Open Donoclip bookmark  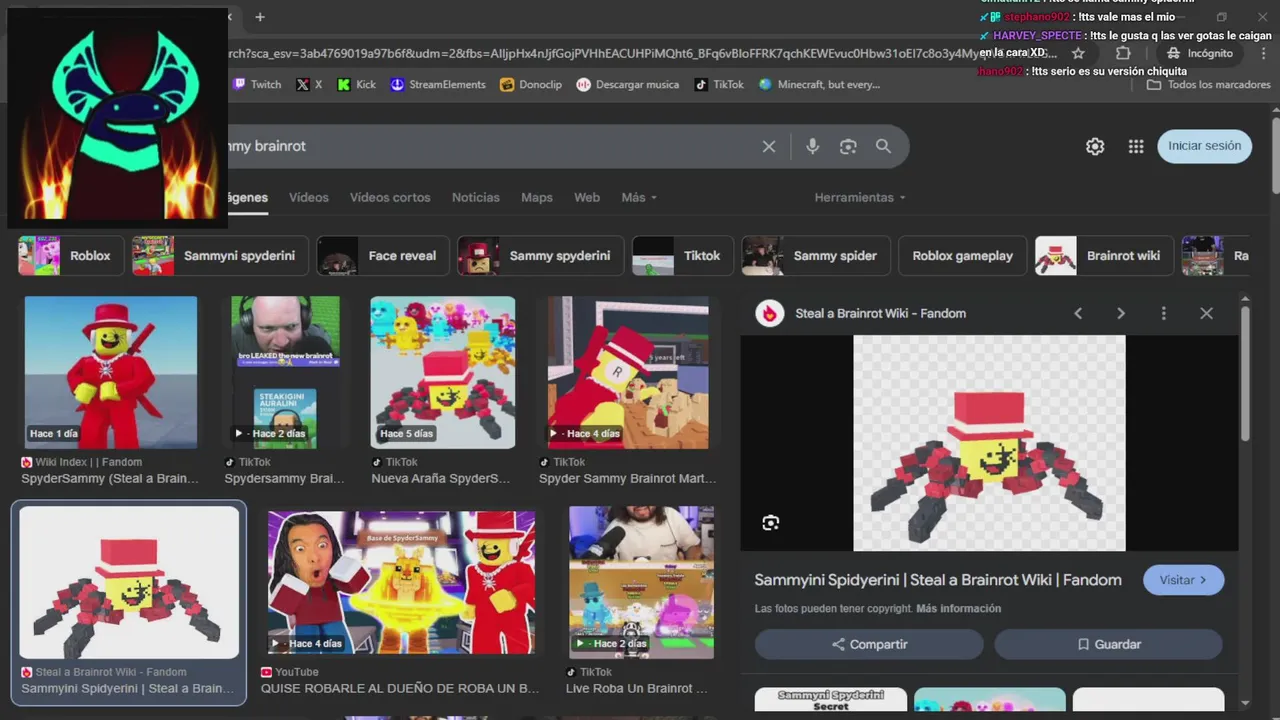tap(531, 84)
